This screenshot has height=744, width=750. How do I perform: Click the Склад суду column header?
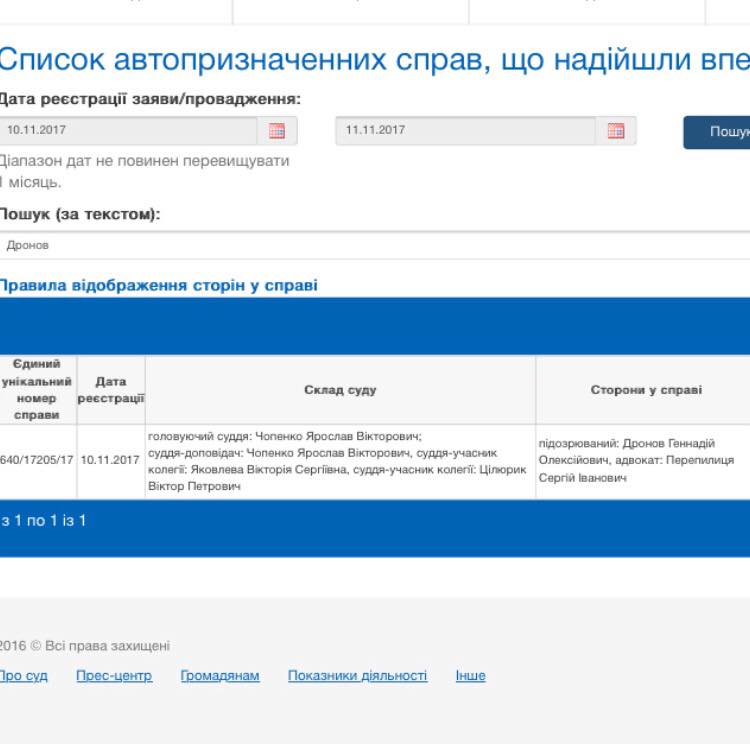click(x=340, y=389)
